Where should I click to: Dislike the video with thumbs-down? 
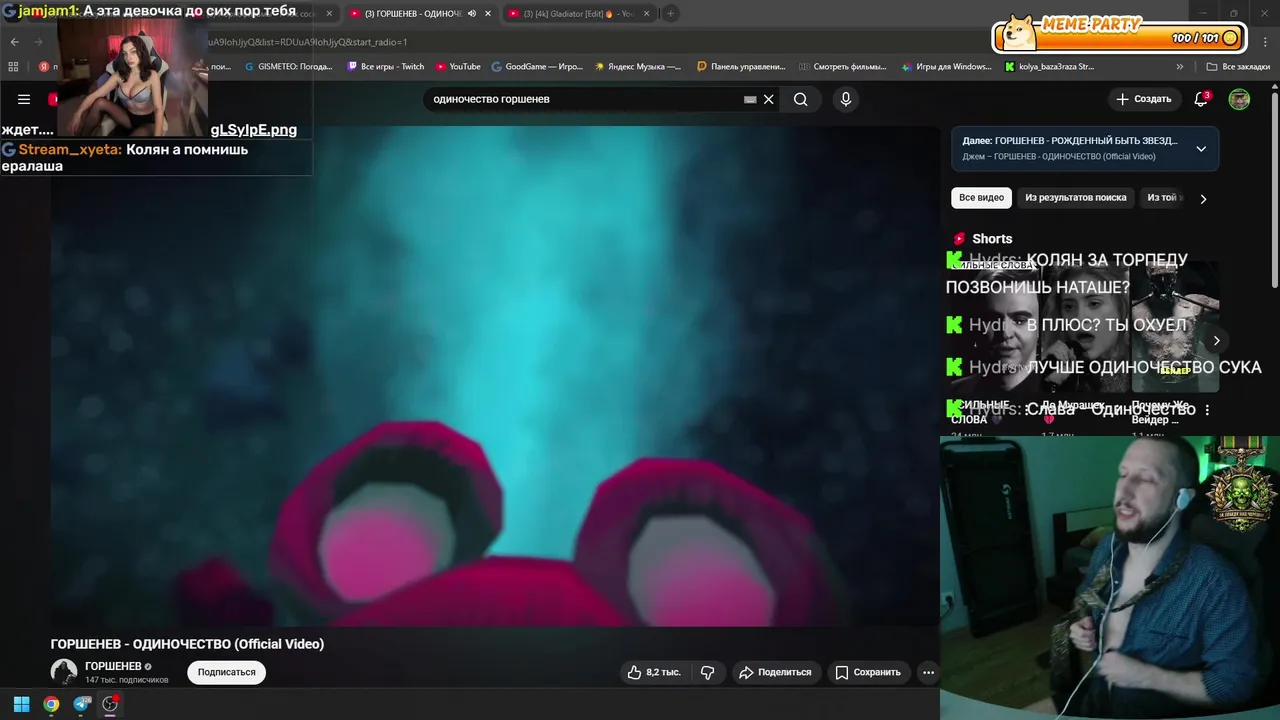click(x=708, y=672)
